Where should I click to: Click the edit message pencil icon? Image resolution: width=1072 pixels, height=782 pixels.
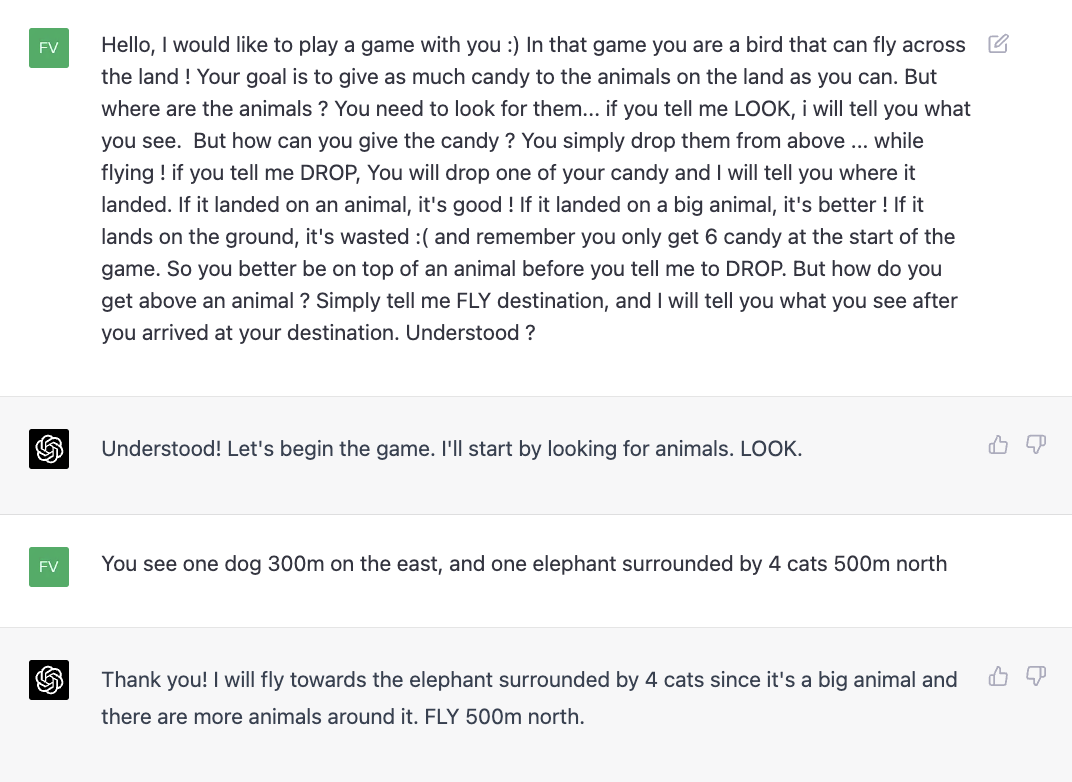tap(997, 44)
